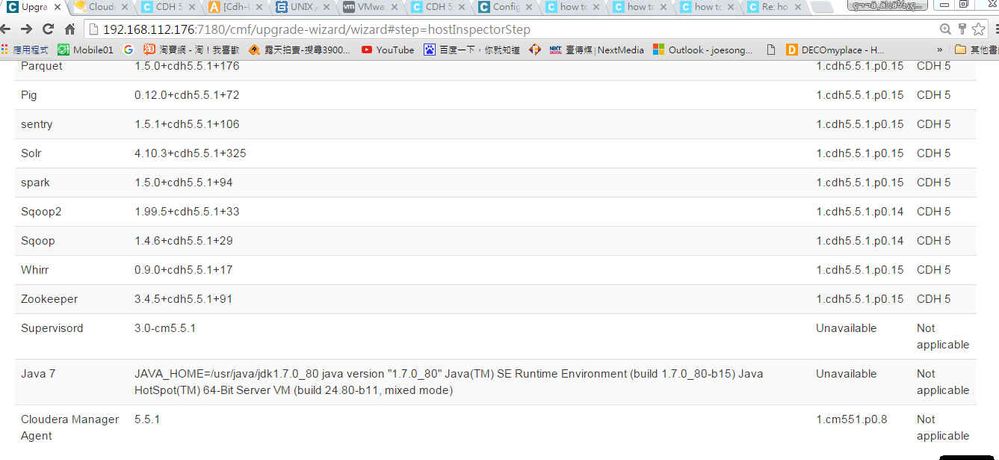This screenshot has height=460, width=999.
Task: Select Sqoop2 row release 1.cdh5.5.1.p0.14
Action: coord(860,212)
